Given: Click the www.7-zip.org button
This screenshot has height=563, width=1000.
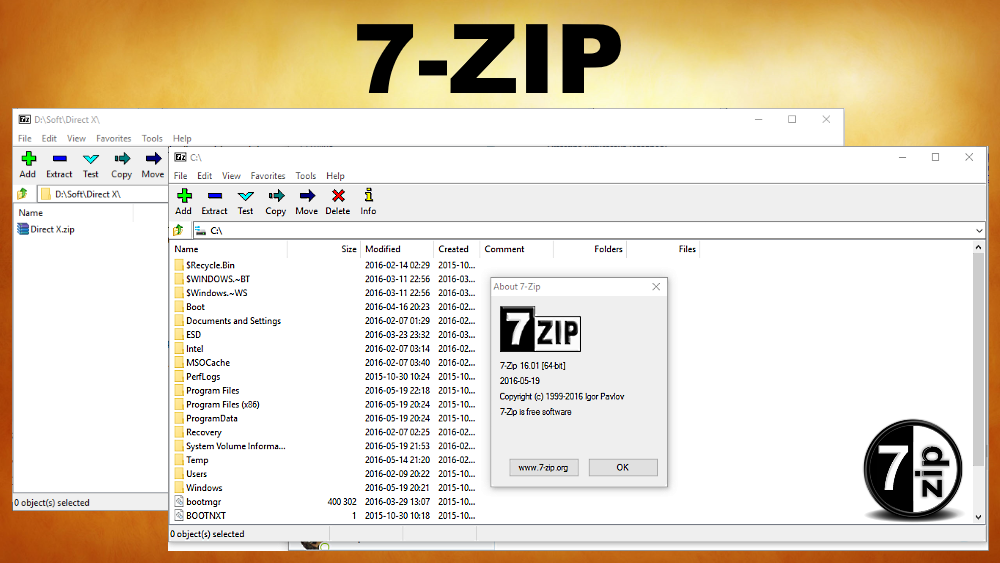Looking at the screenshot, I should (x=543, y=467).
